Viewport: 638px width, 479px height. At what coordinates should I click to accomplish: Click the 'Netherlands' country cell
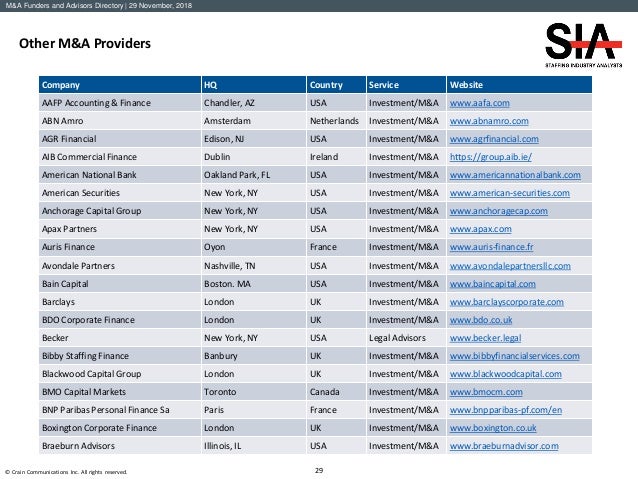336,121
